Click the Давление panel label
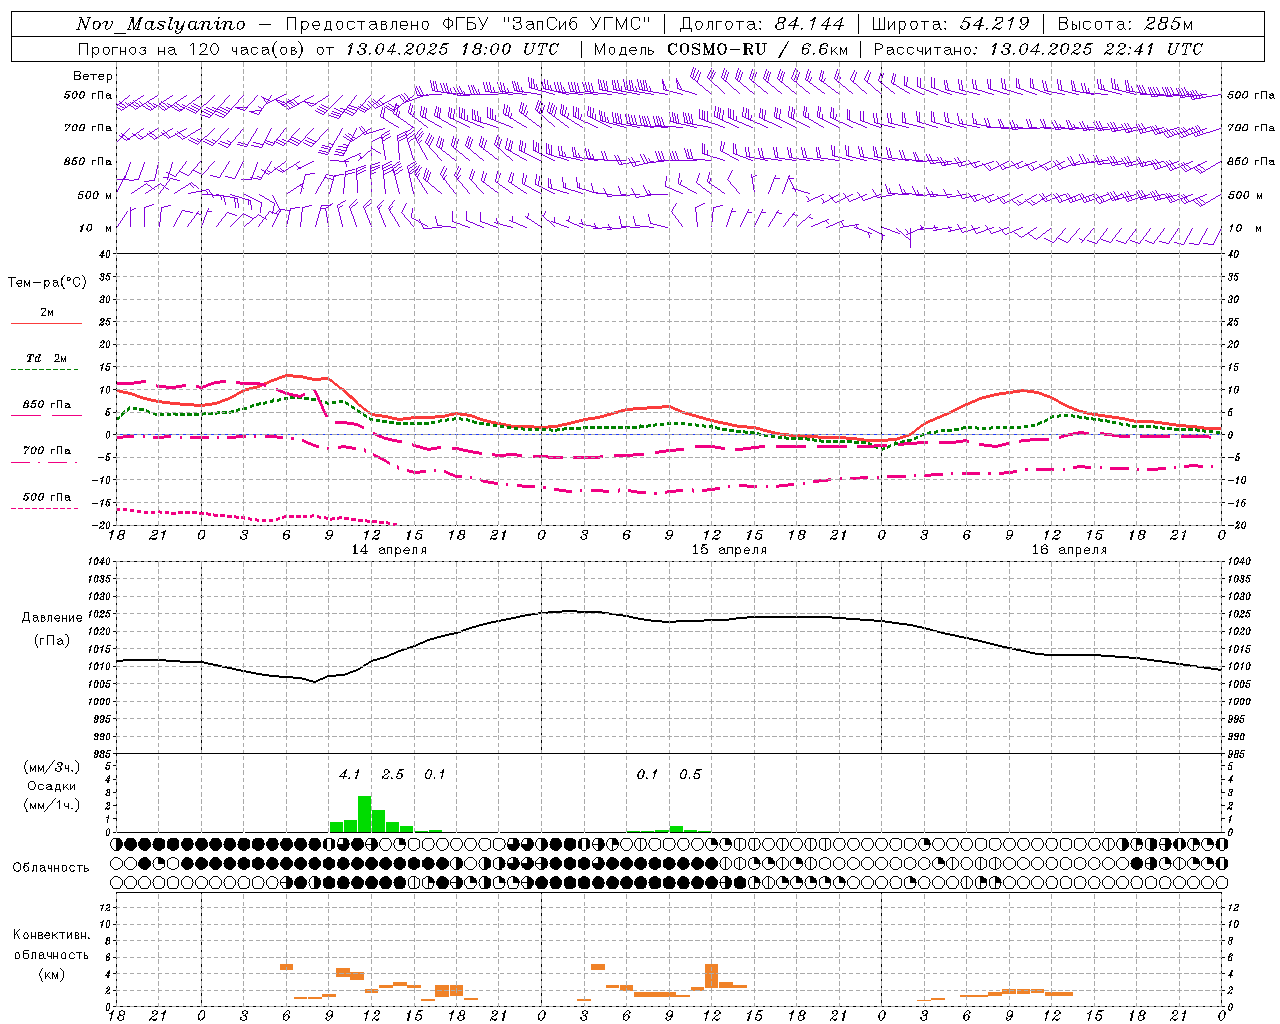Screen dimensions: 1280x1024 click(x=52, y=618)
